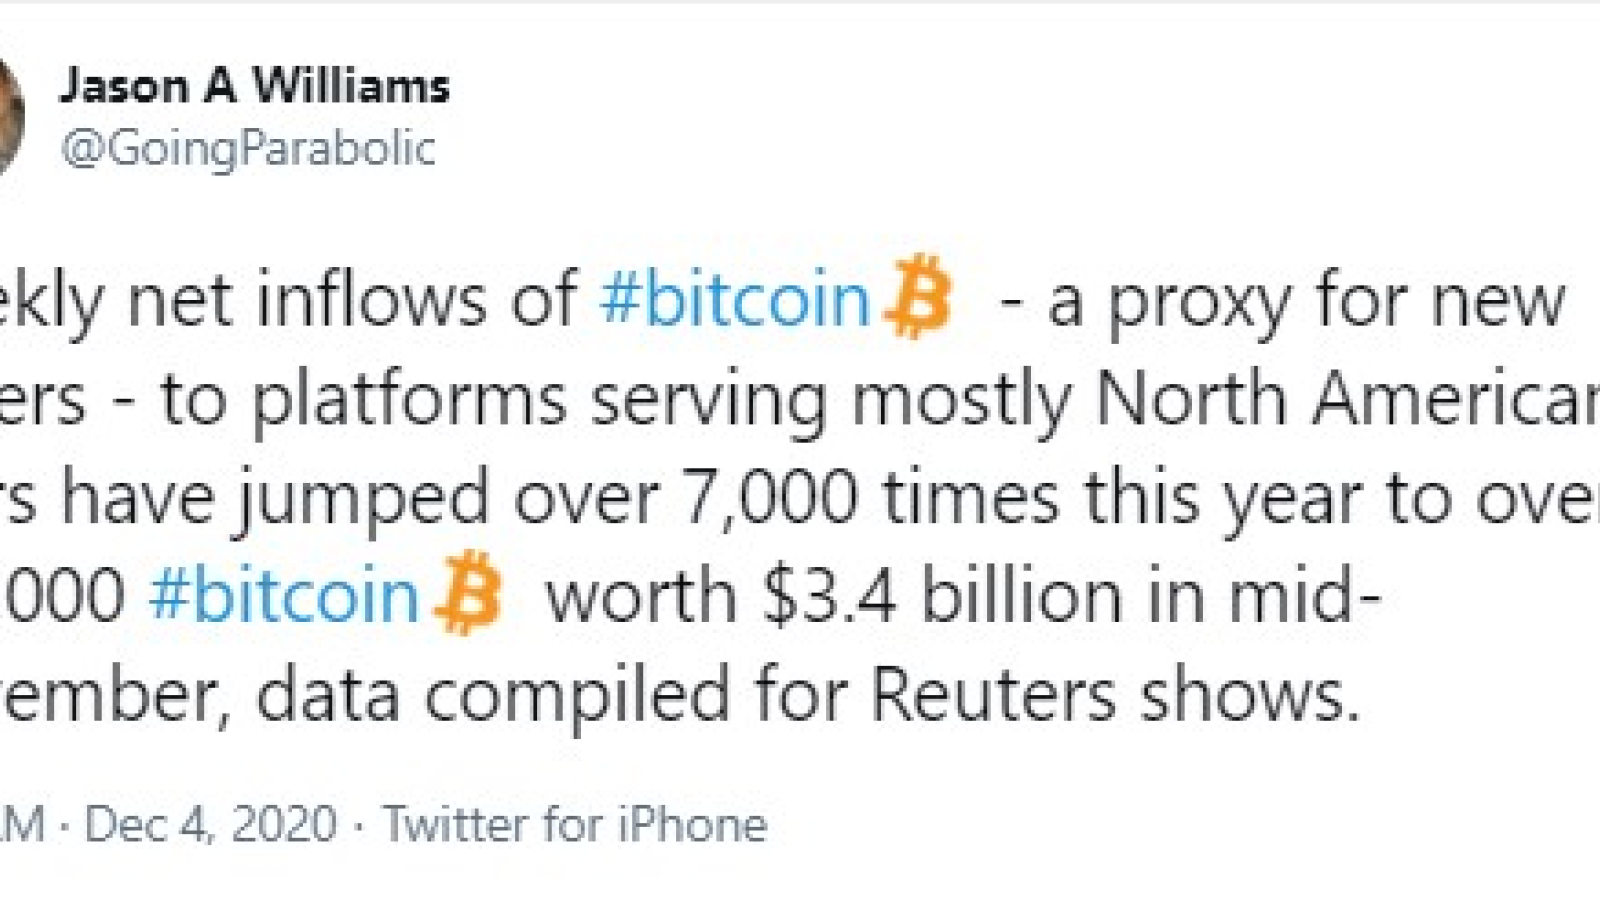Click the 'Twitter for iPhone' source label
The height and width of the screenshot is (900, 1600).
pyautogui.click(x=576, y=825)
